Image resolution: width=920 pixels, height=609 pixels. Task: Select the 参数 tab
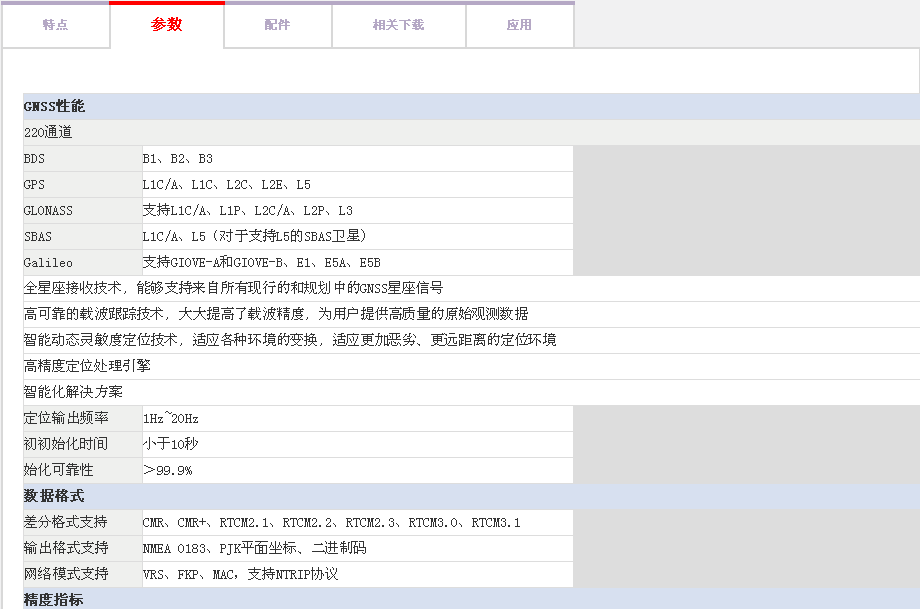[167, 25]
